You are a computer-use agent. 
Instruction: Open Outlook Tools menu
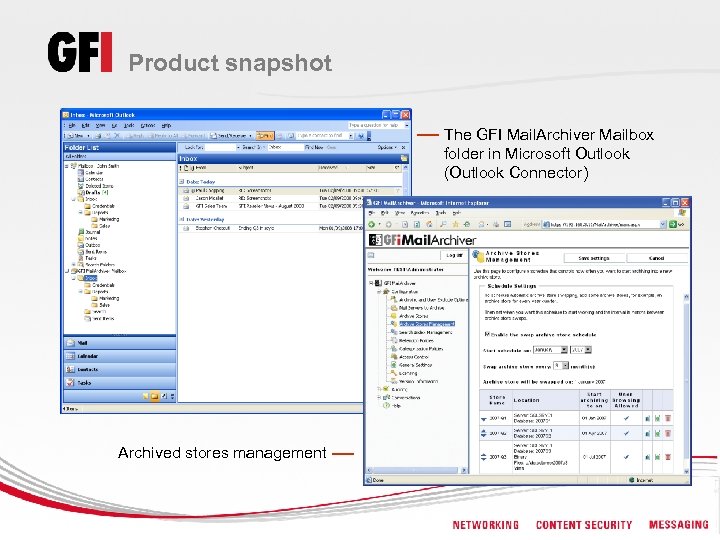tap(129, 125)
